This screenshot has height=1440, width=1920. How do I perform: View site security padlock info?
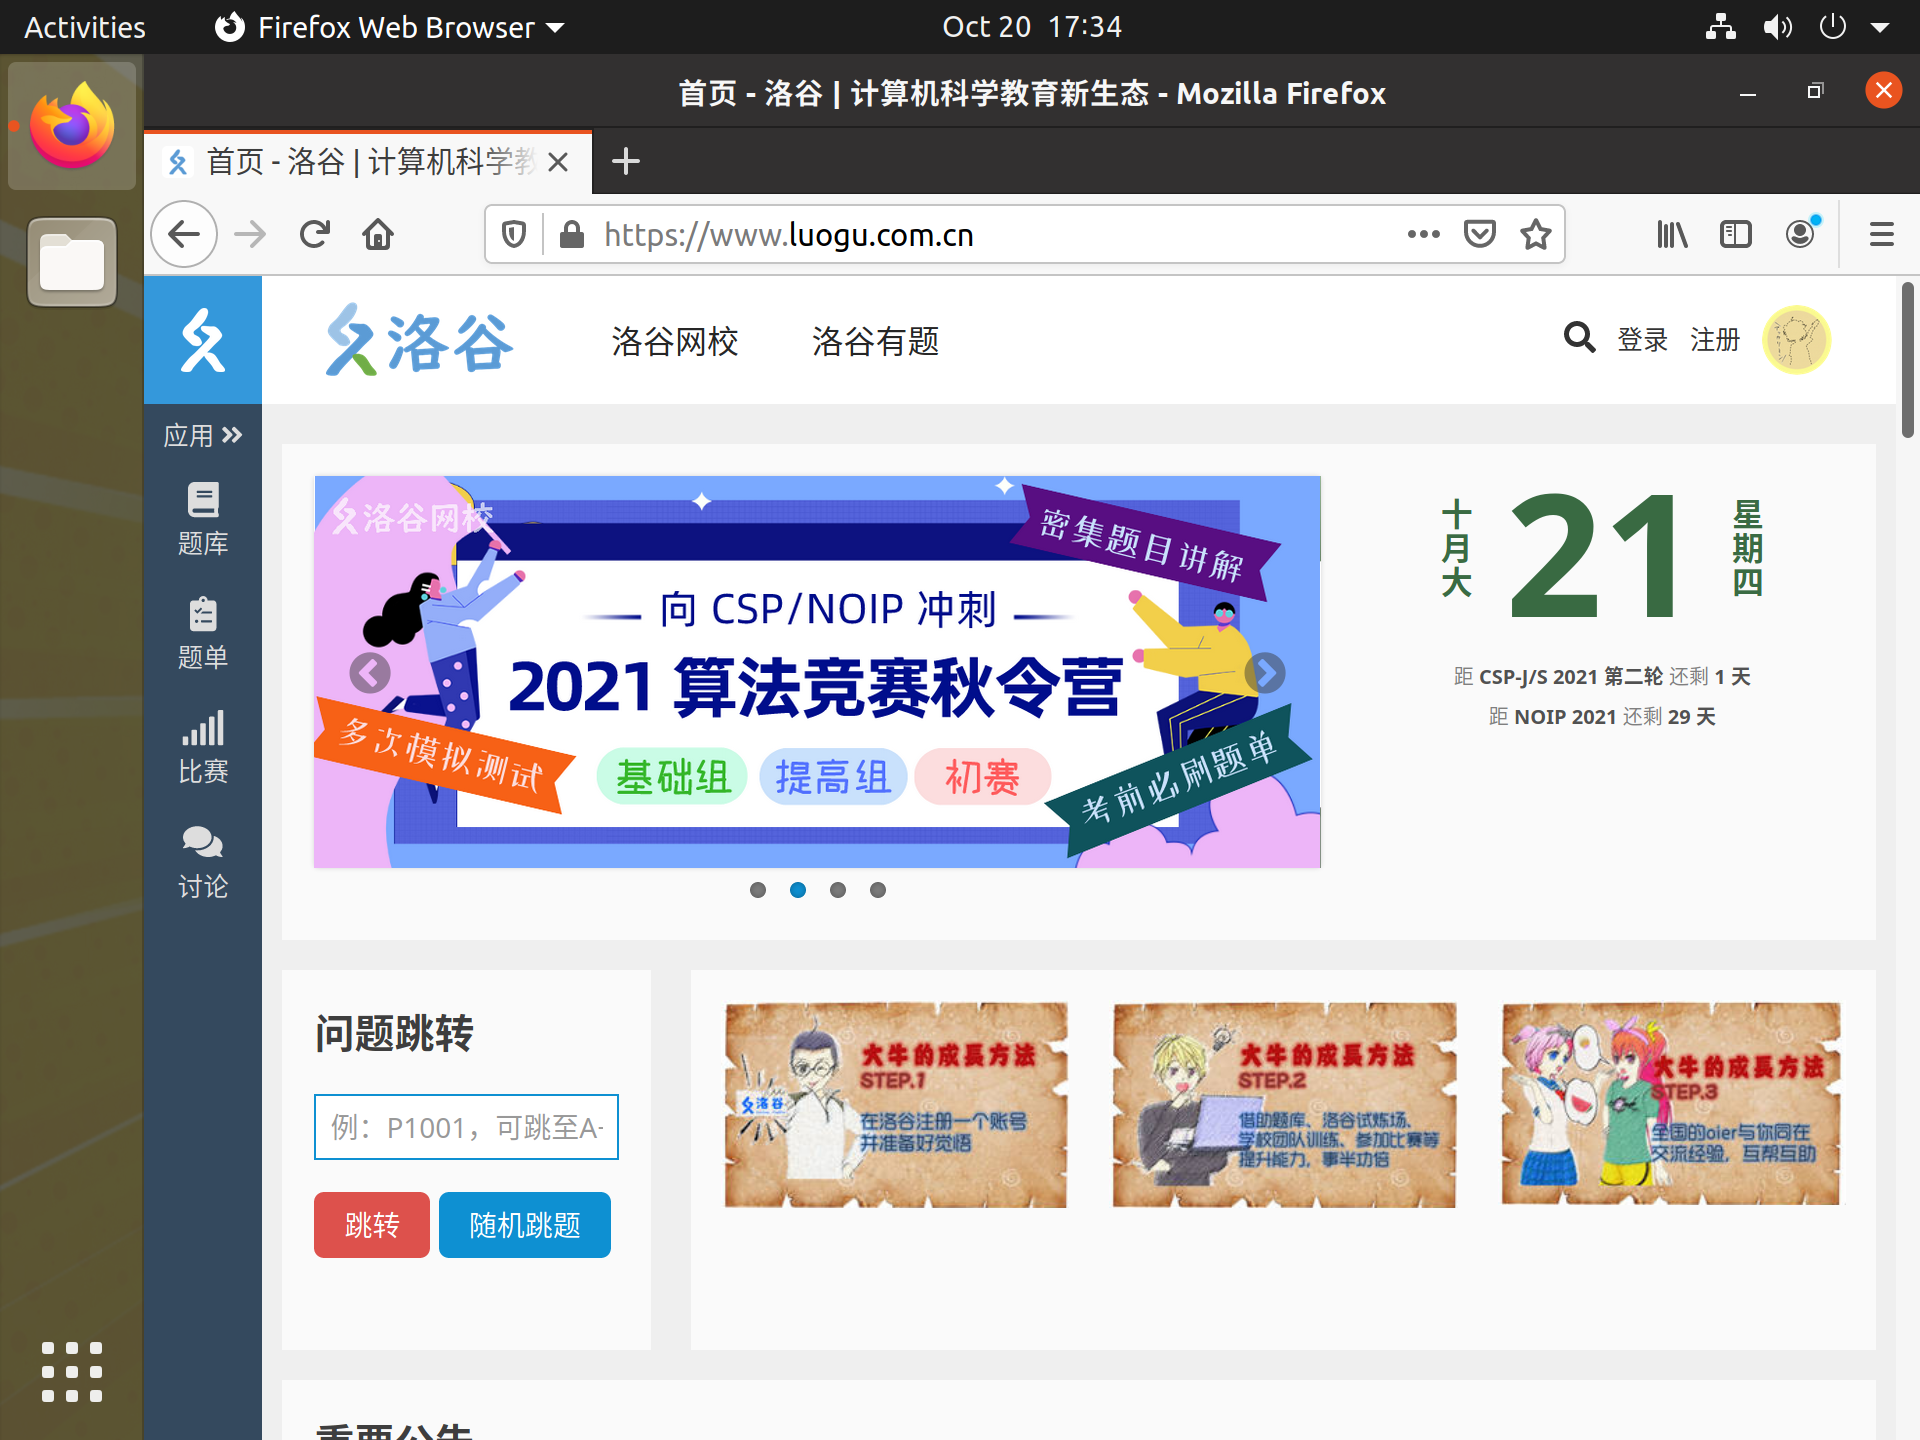tap(572, 235)
